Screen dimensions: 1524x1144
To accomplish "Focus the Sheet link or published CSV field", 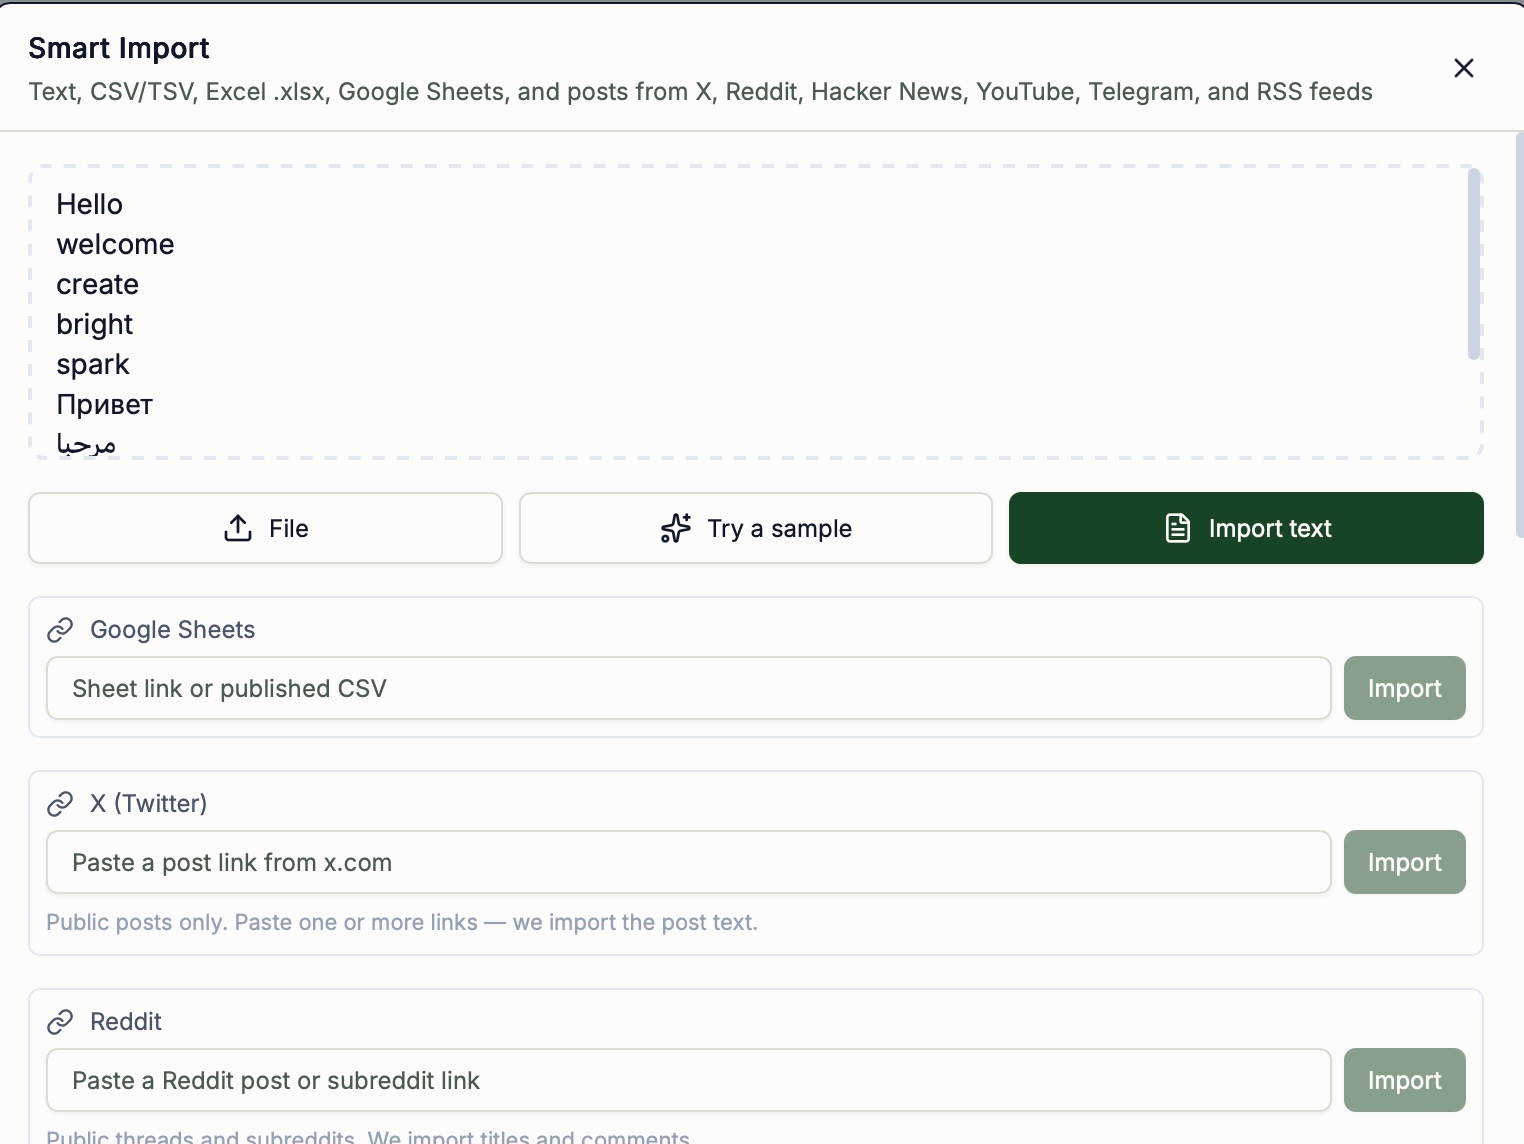I will coord(689,688).
